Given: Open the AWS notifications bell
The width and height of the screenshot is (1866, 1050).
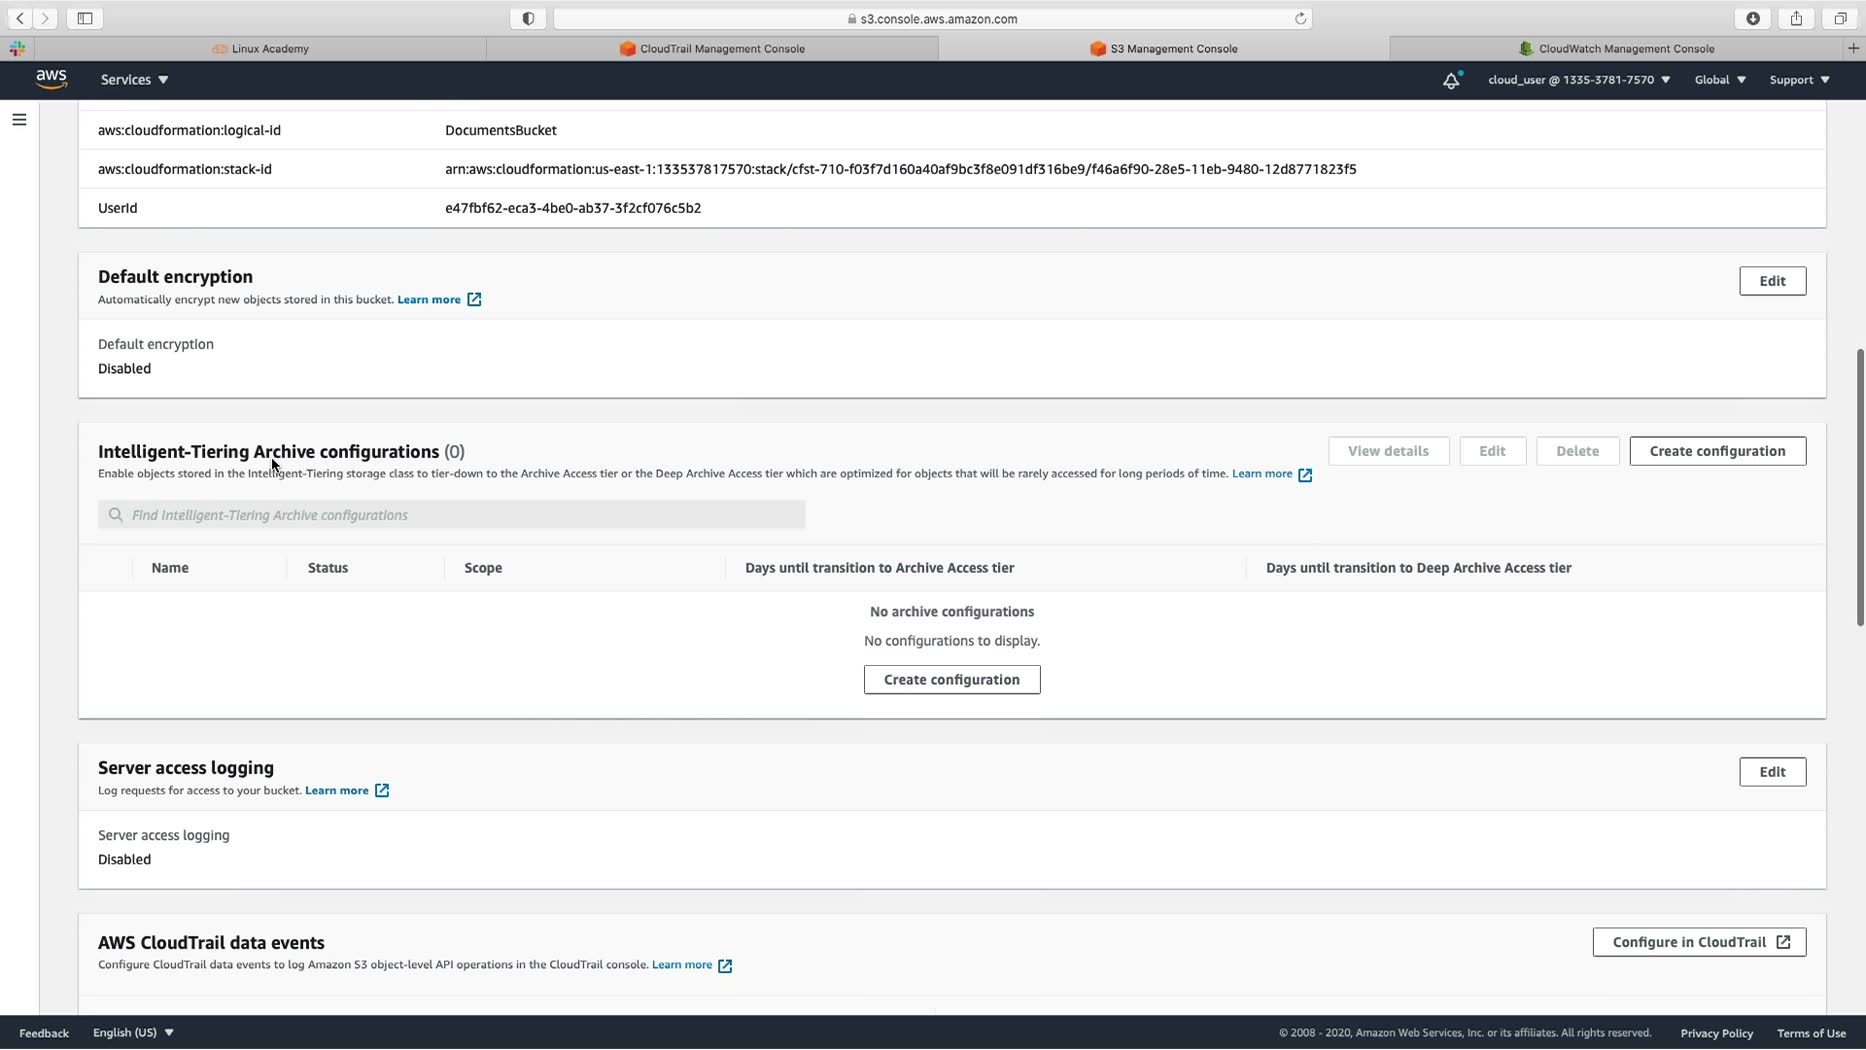Looking at the screenshot, I should (1451, 80).
